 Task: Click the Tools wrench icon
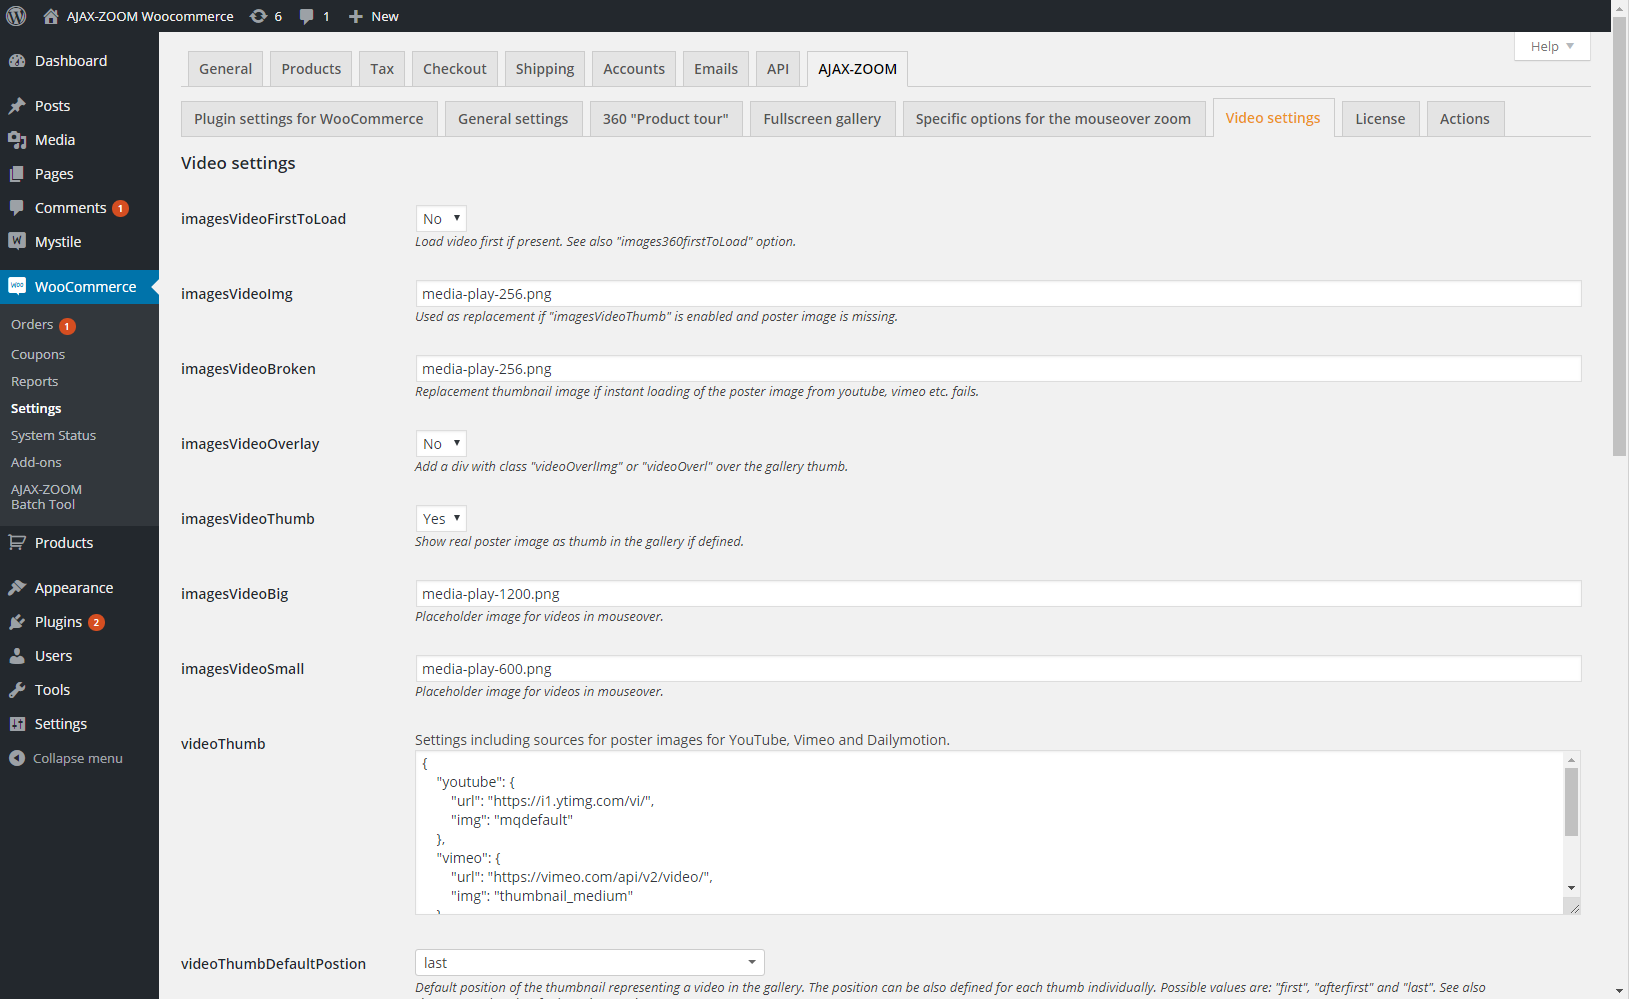(x=17, y=690)
